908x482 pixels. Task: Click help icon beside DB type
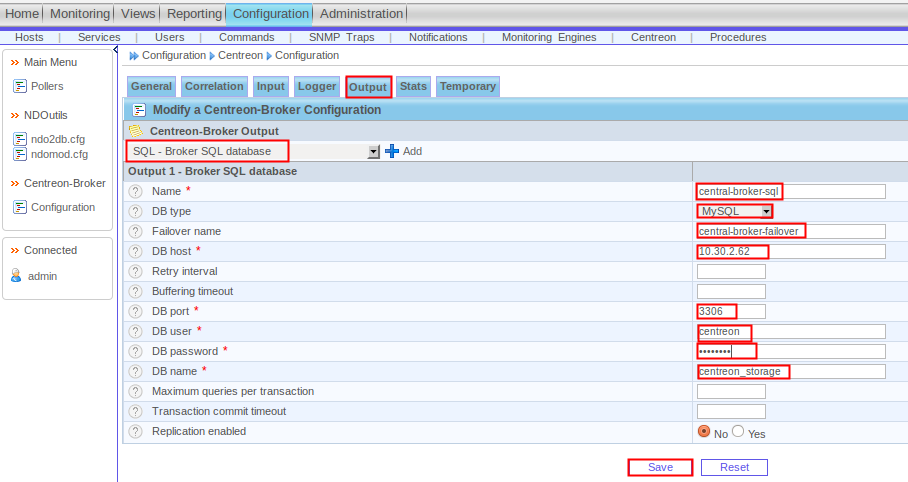pyautogui.click(x=136, y=211)
